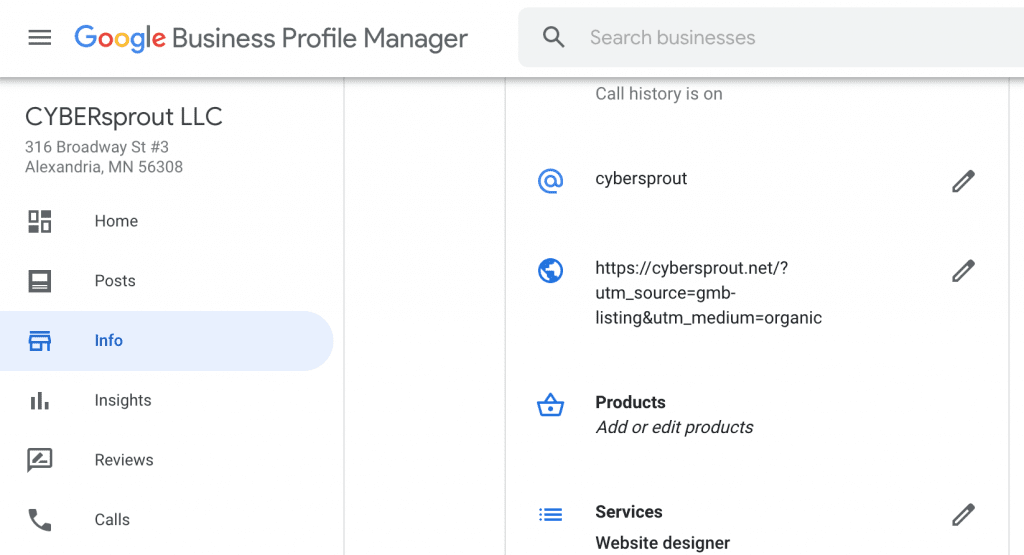Click the Reviews icon

pyautogui.click(x=39, y=460)
